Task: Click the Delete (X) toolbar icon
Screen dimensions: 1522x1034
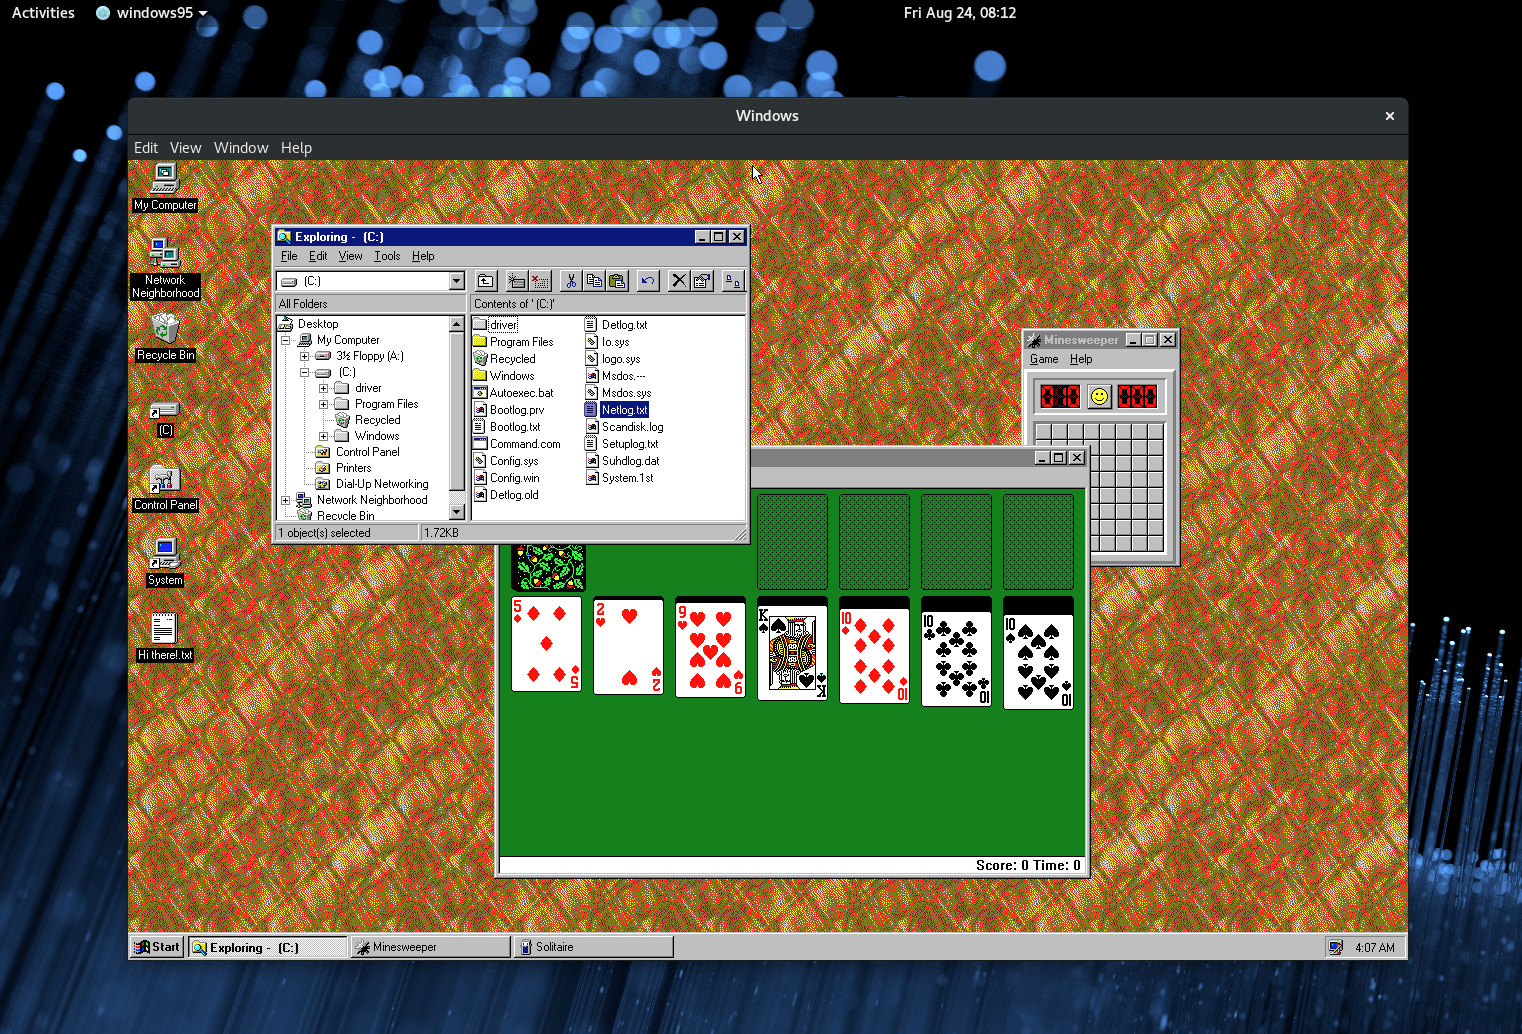Action: [679, 281]
